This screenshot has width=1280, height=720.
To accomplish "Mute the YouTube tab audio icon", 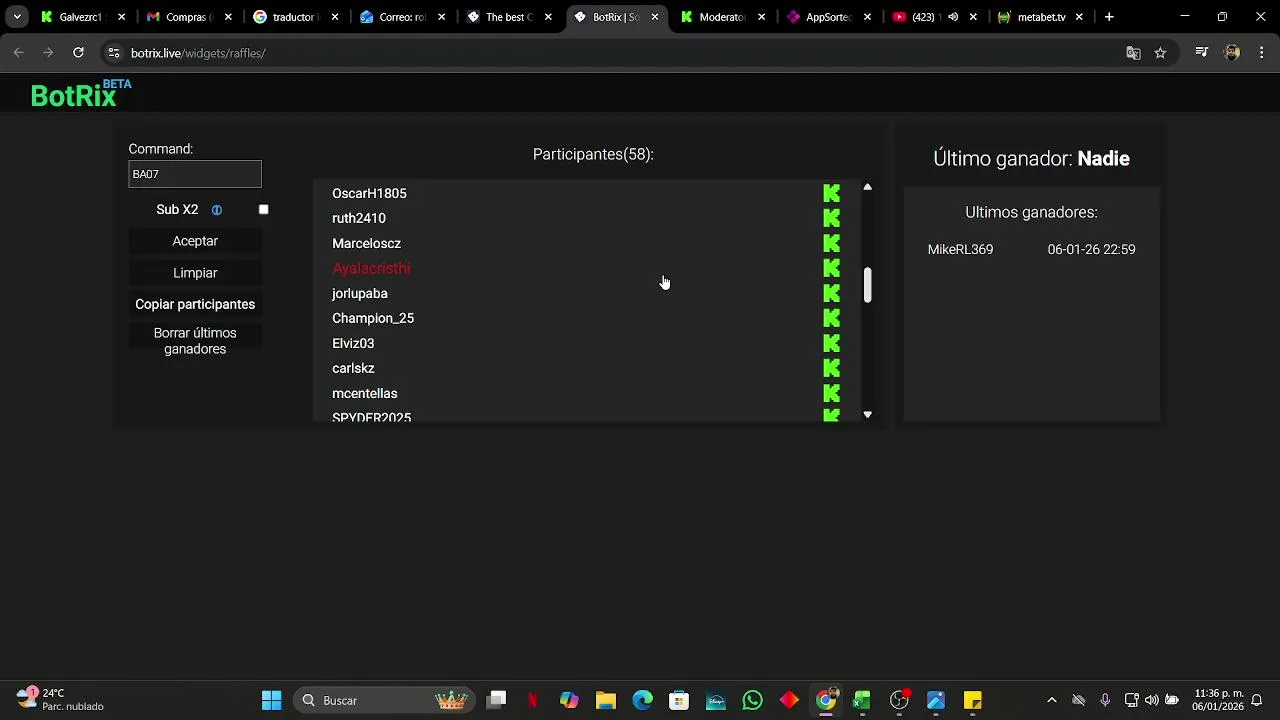I will [952, 17].
